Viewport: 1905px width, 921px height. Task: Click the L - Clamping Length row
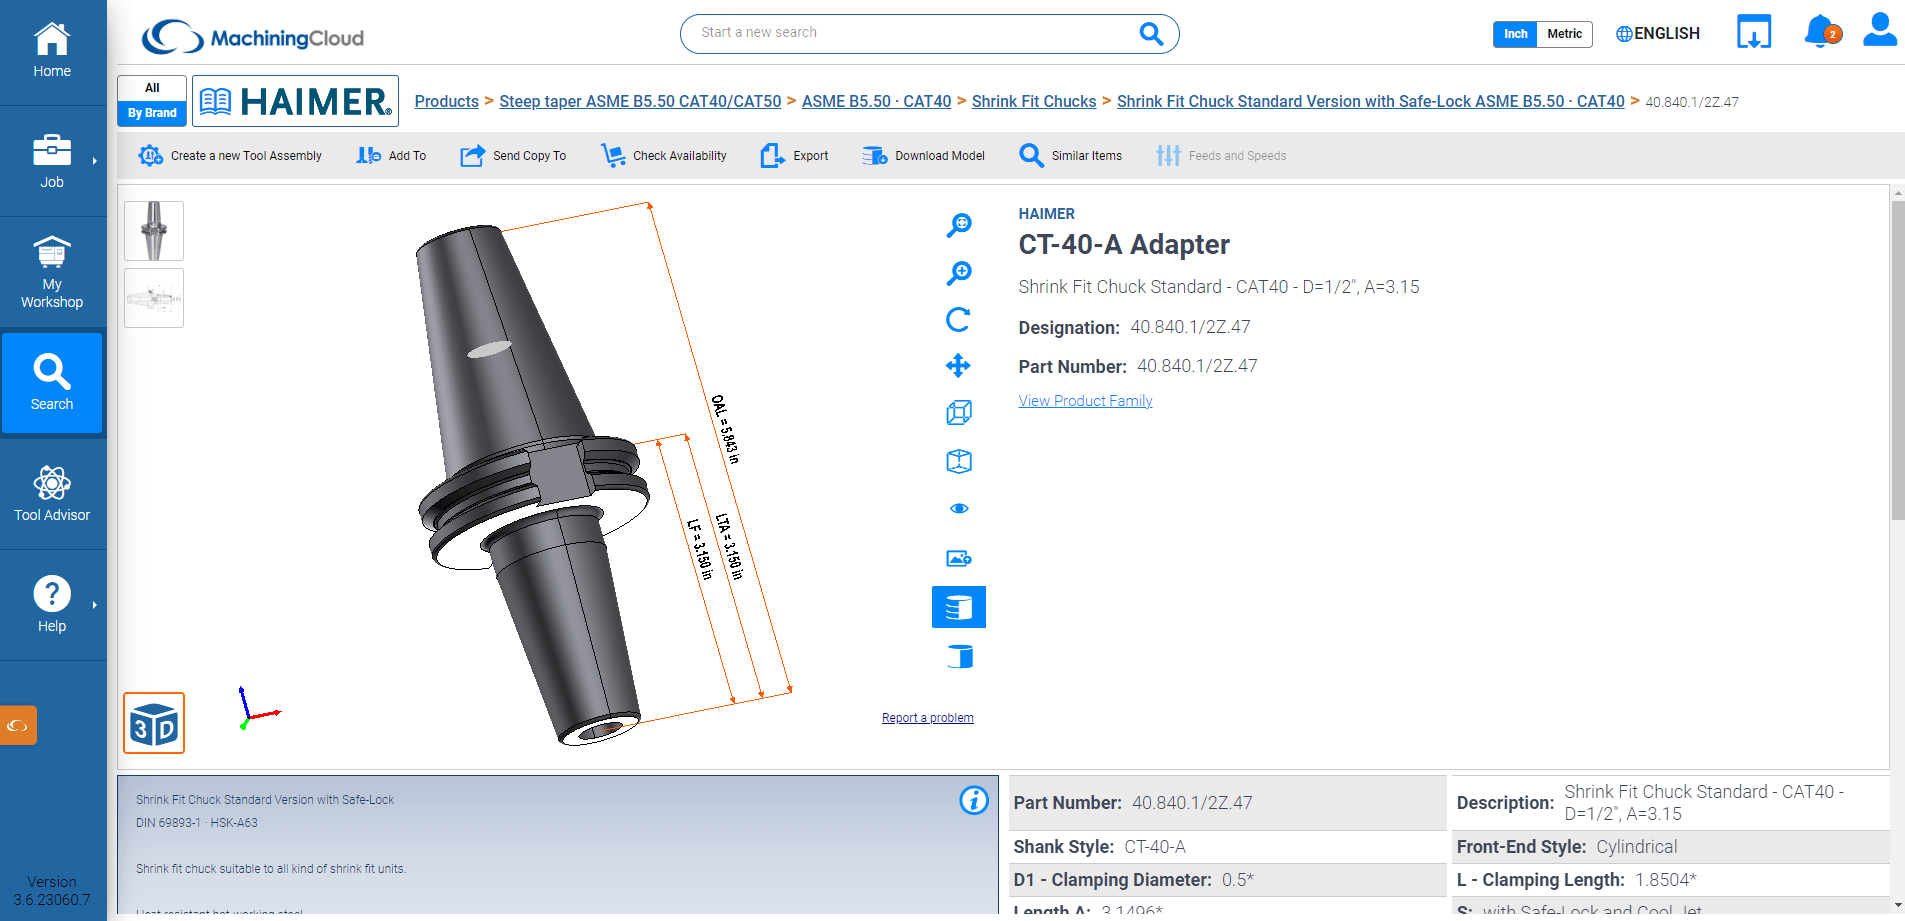[x=1670, y=880]
